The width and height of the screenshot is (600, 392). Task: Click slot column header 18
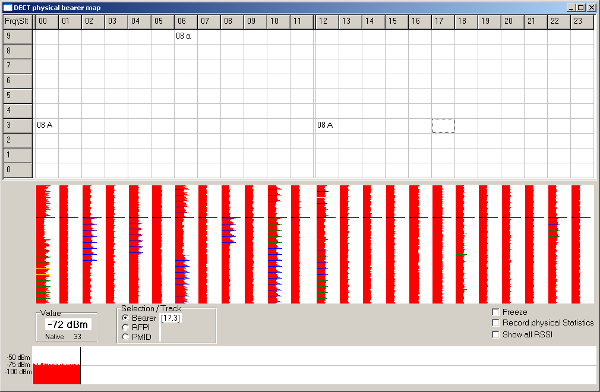click(x=466, y=22)
